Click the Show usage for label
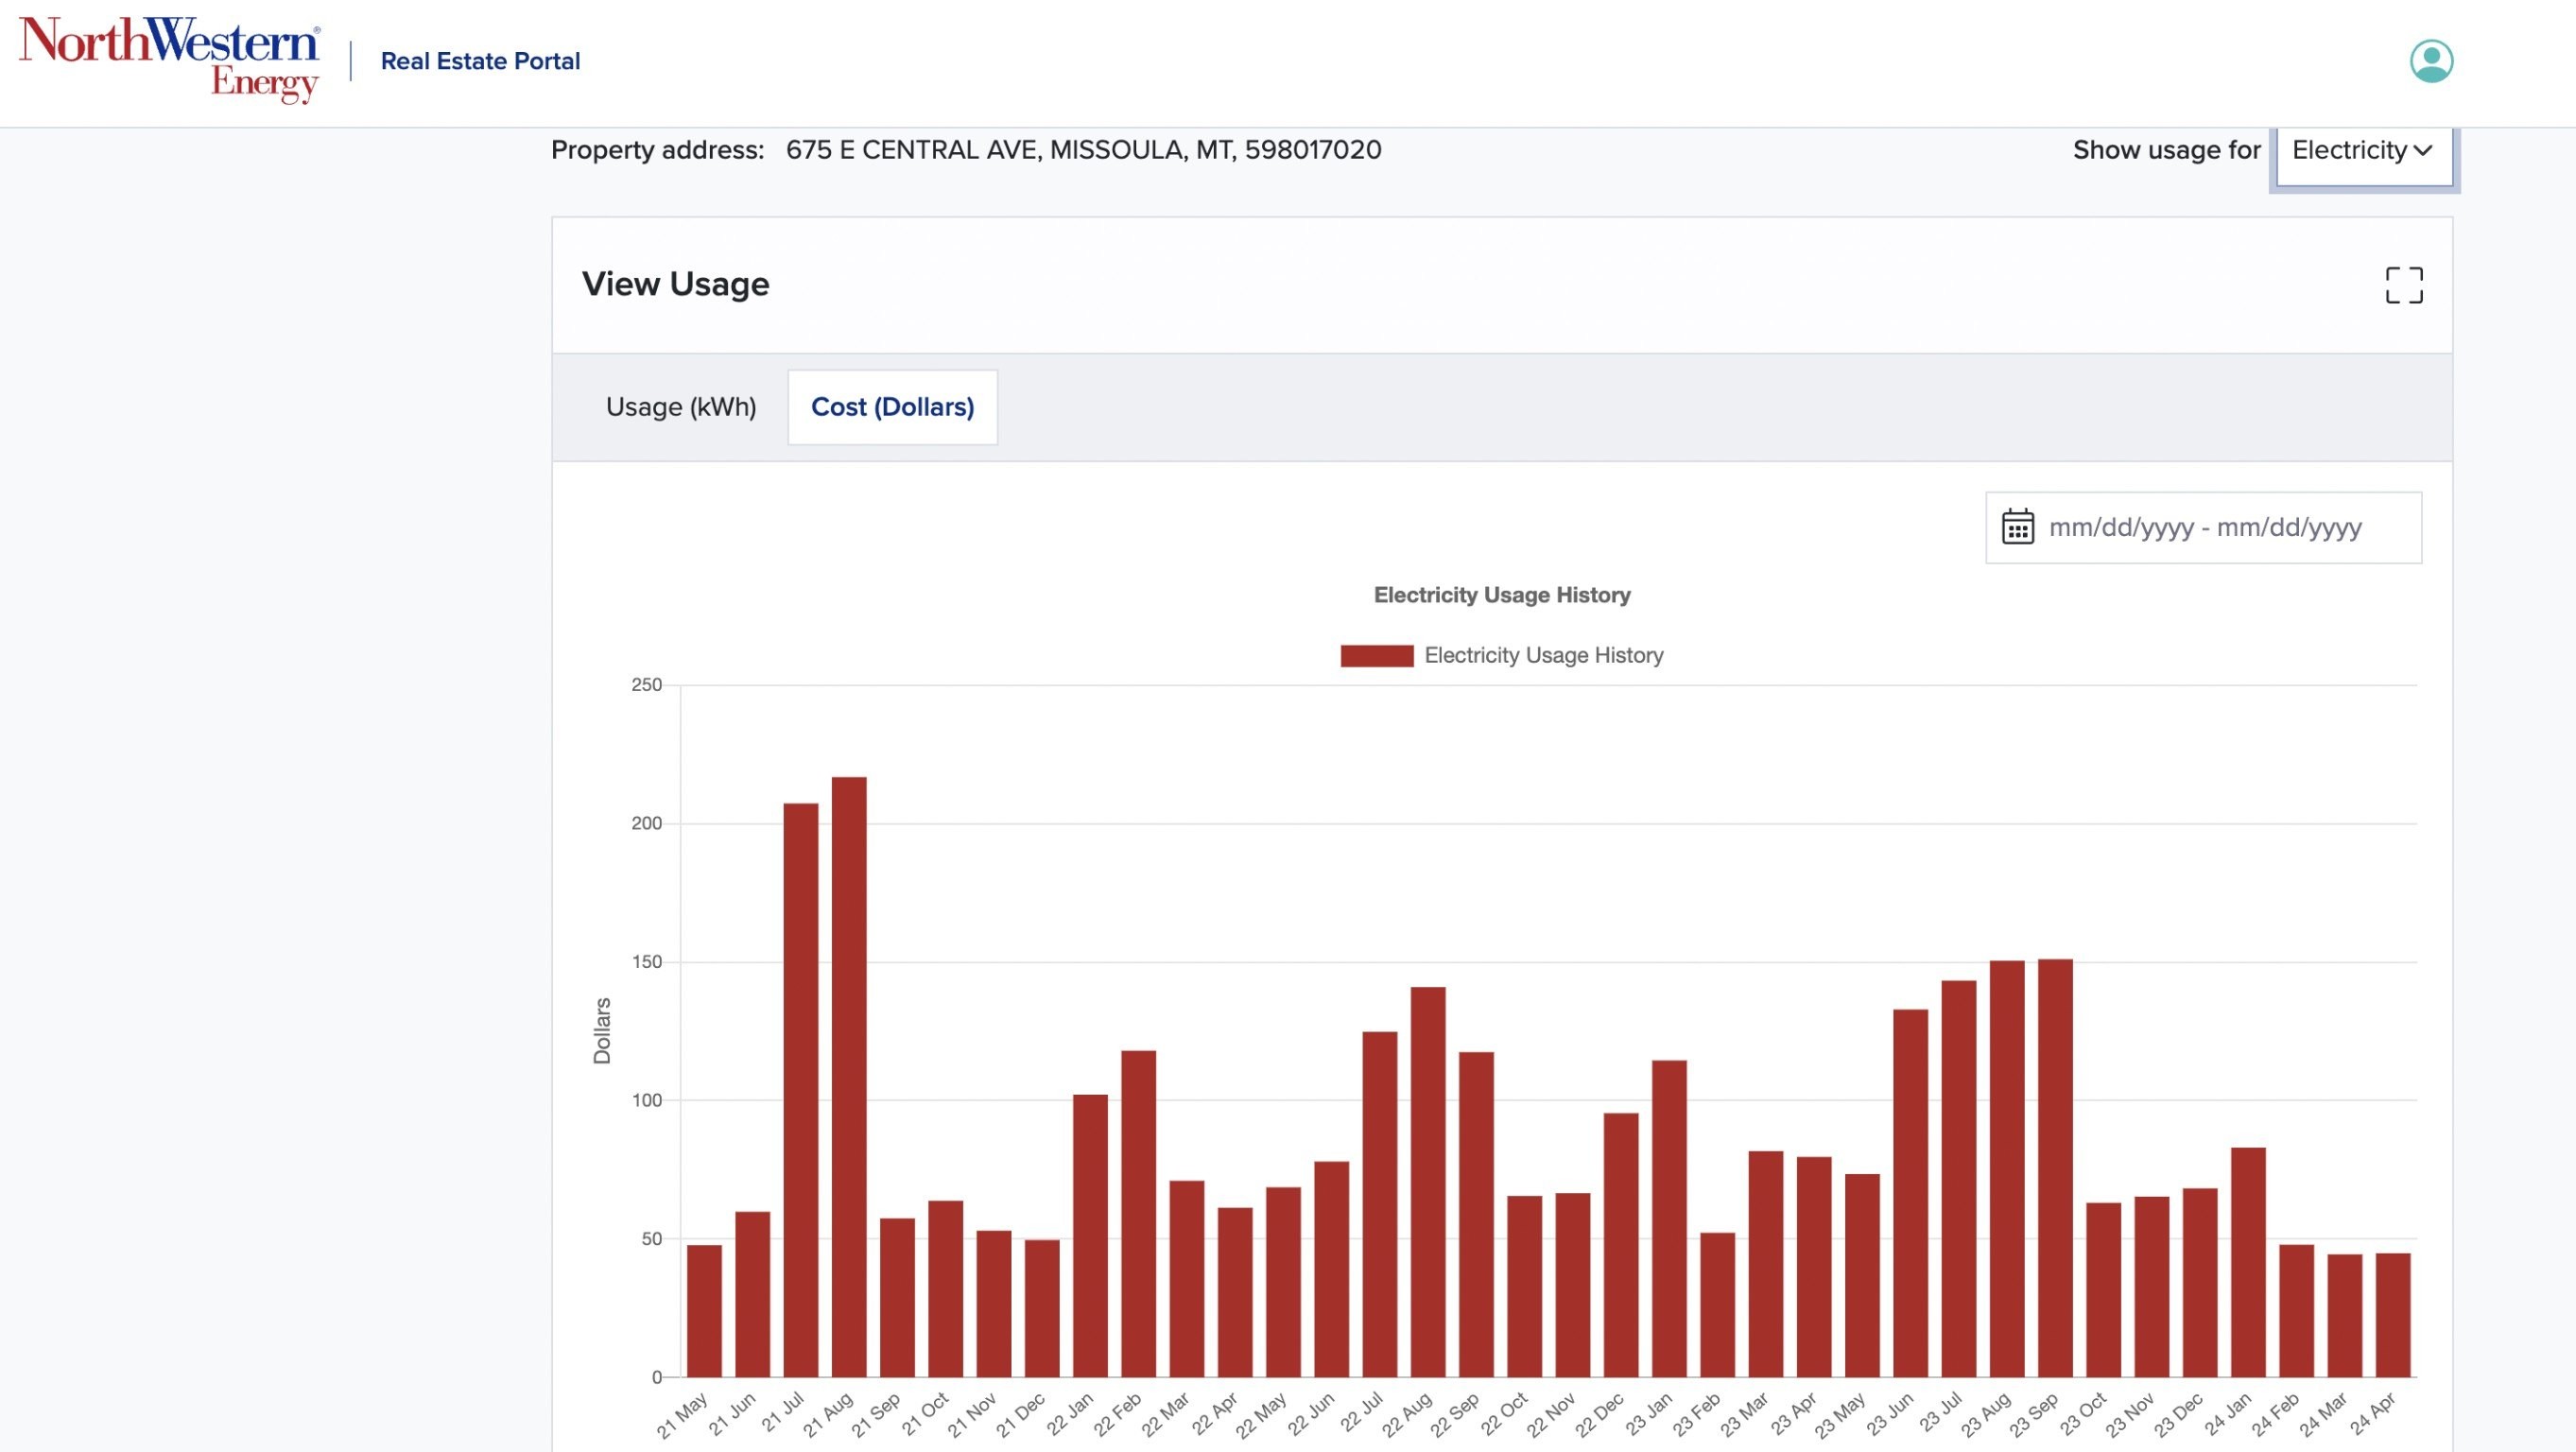This screenshot has height=1452, width=2576. click(x=2166, y=150)
